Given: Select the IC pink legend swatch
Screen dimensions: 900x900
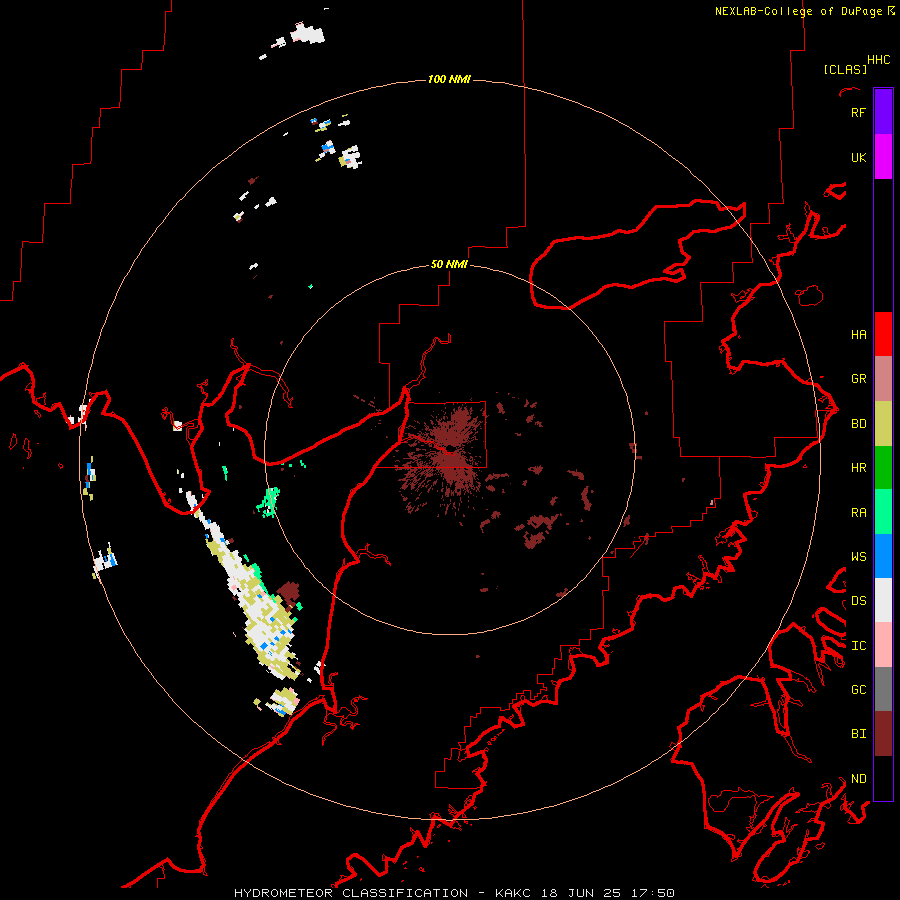Looking at the screenshot, I should [883, 645].
